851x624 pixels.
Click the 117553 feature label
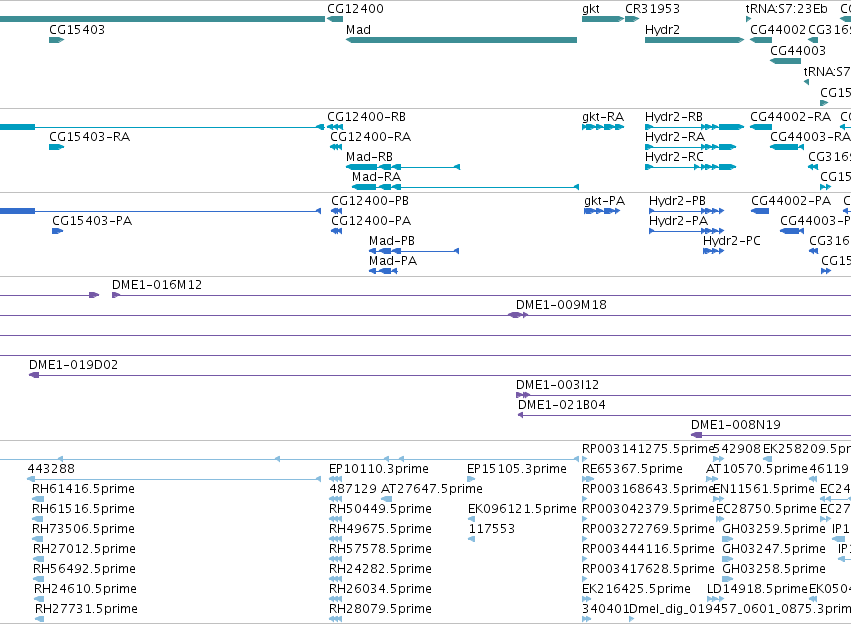click(492, 529)
